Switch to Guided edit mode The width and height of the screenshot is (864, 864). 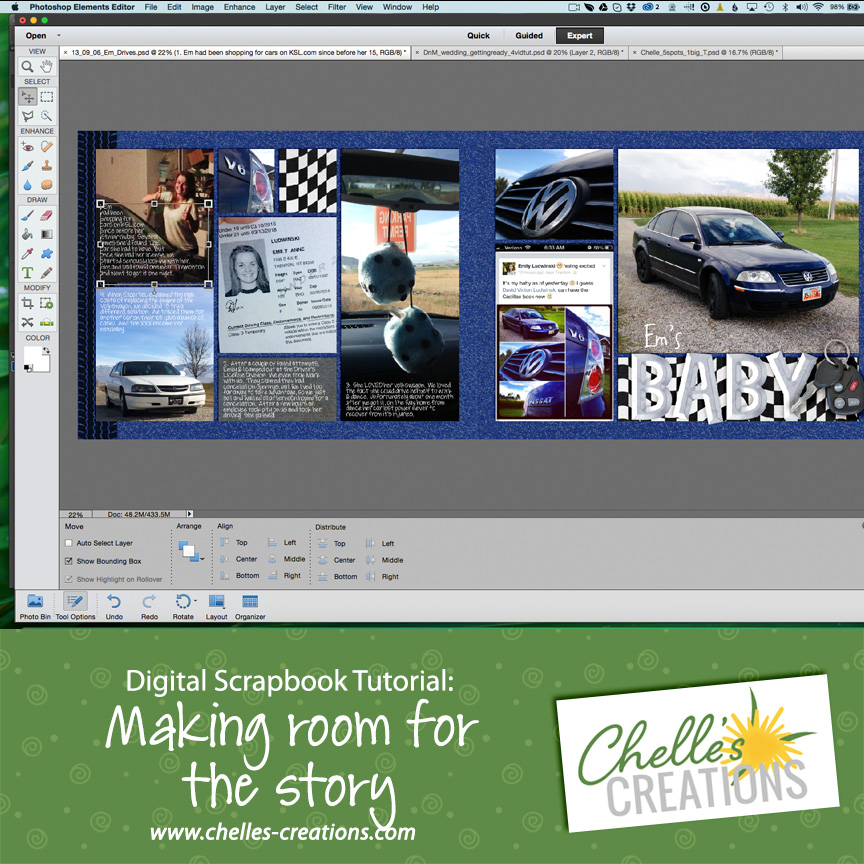coord(529,35)
